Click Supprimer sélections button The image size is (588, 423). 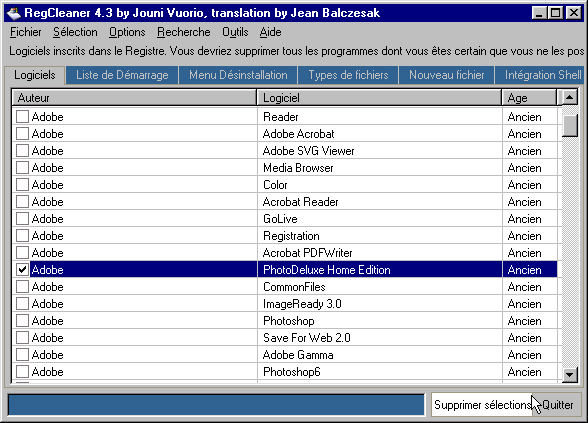click(x=482, y=405)
